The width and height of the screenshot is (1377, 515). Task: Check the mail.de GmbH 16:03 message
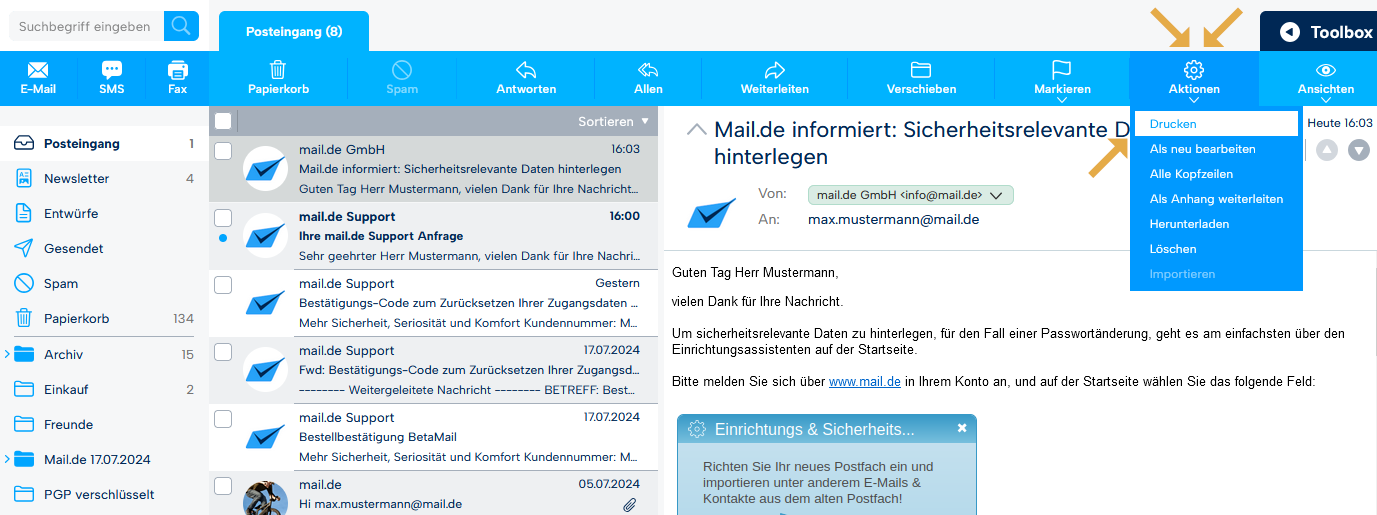pyautogui.click(x=223, y=150)
